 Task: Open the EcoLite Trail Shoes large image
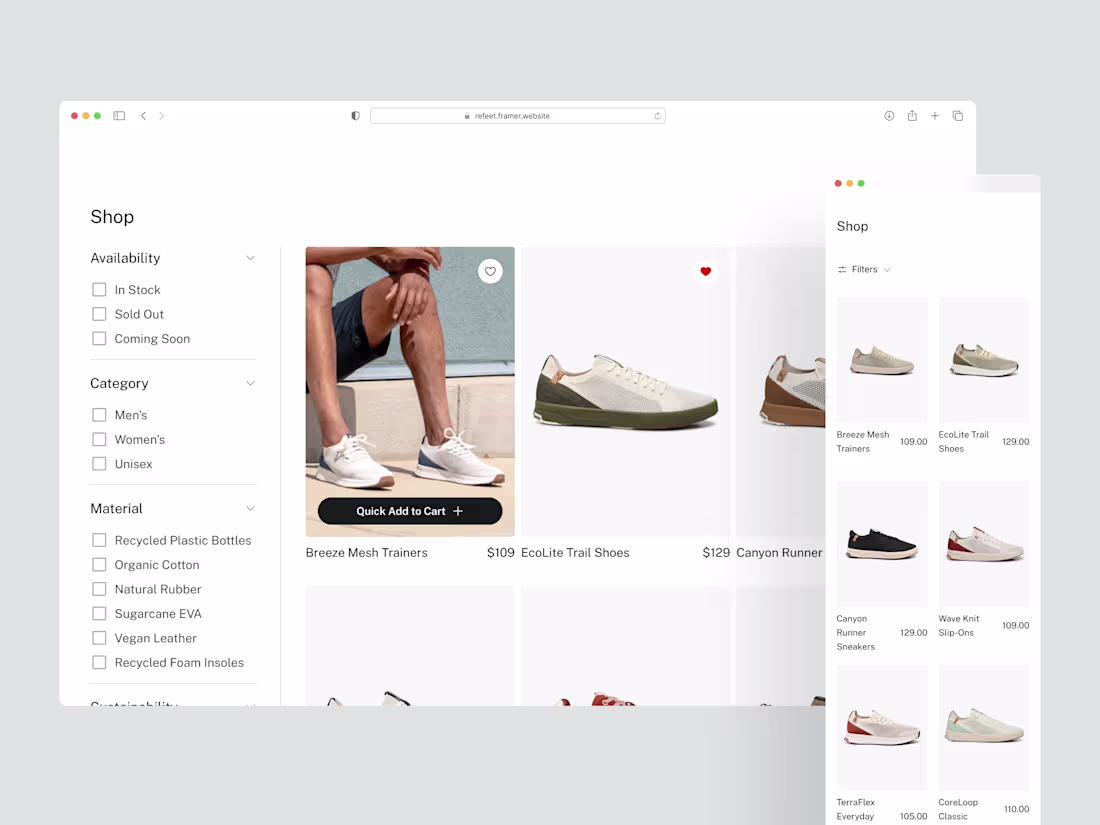point(626,391)
